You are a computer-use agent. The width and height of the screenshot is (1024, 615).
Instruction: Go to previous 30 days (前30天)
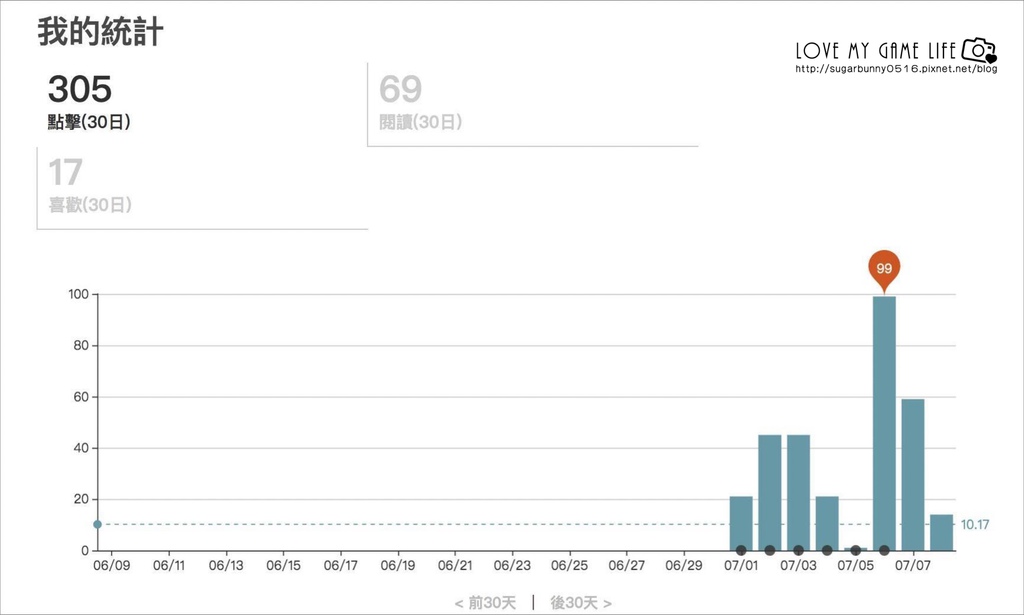click(x=485, y=603)
